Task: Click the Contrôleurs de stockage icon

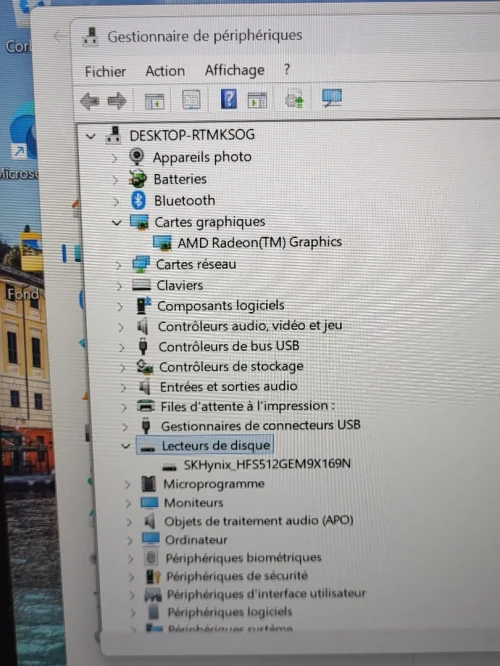Action: click(144, 367)
